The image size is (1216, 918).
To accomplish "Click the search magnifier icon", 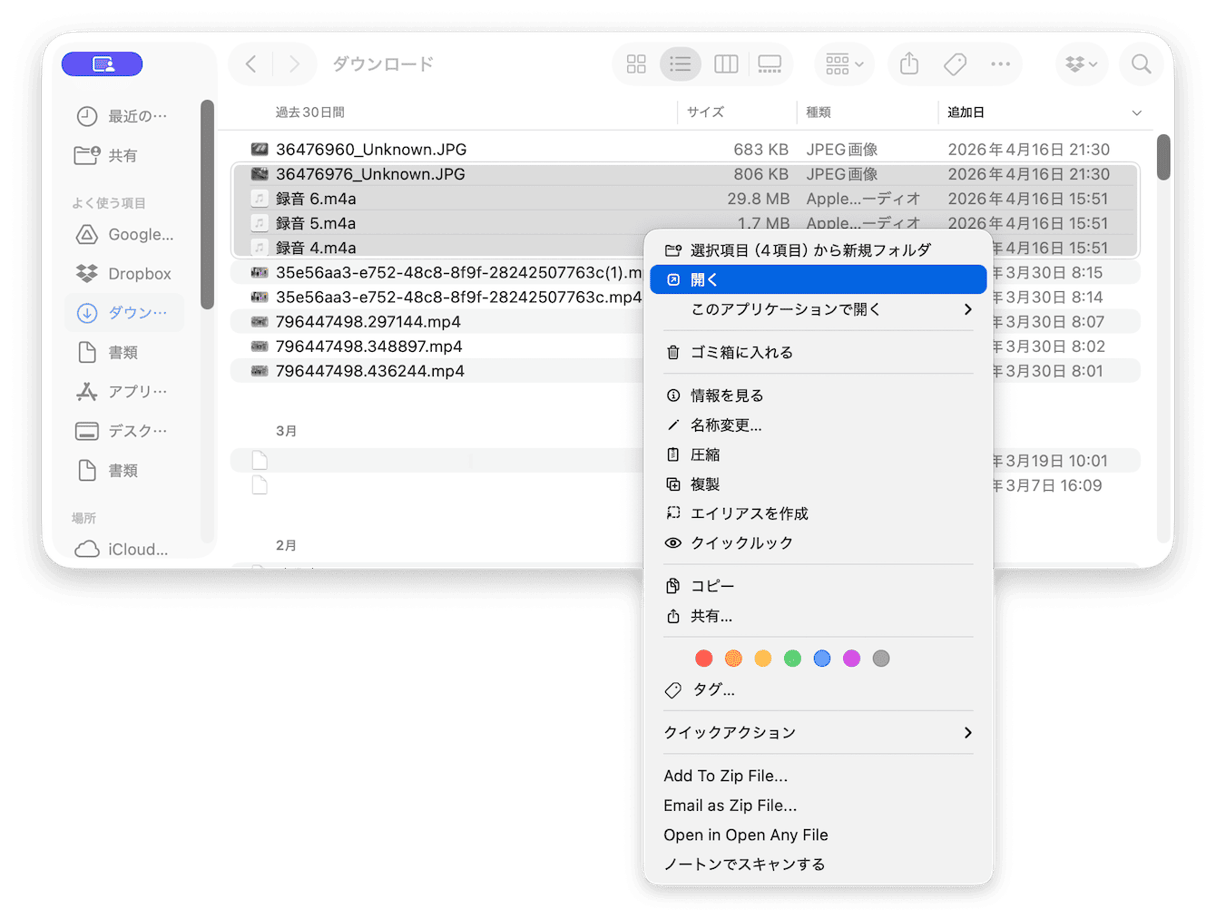I will click(x=1141, y=64).
